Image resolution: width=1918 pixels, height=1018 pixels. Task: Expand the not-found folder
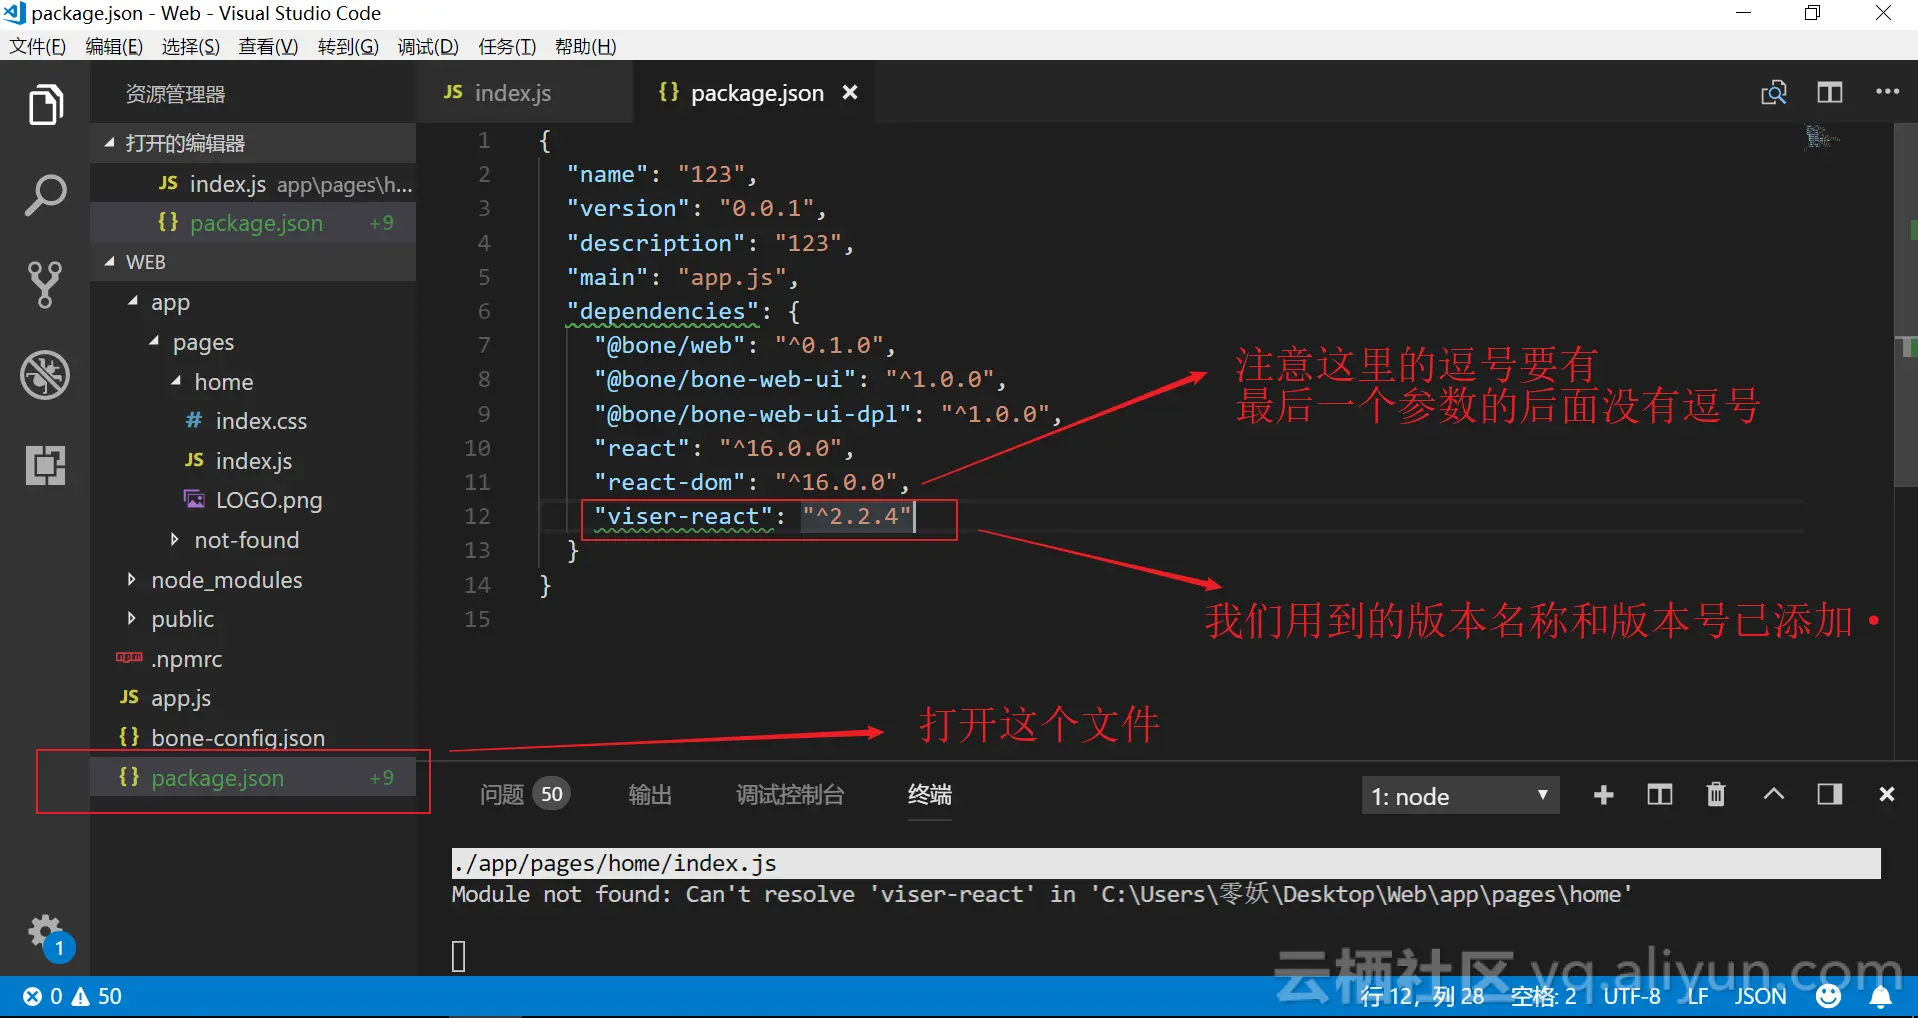tap(176, 540)
